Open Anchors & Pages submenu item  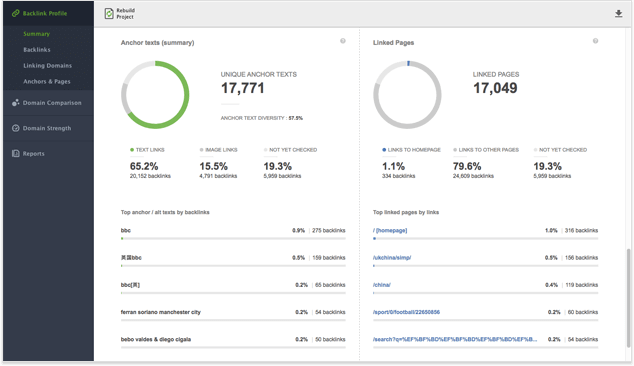click(46, 81)
